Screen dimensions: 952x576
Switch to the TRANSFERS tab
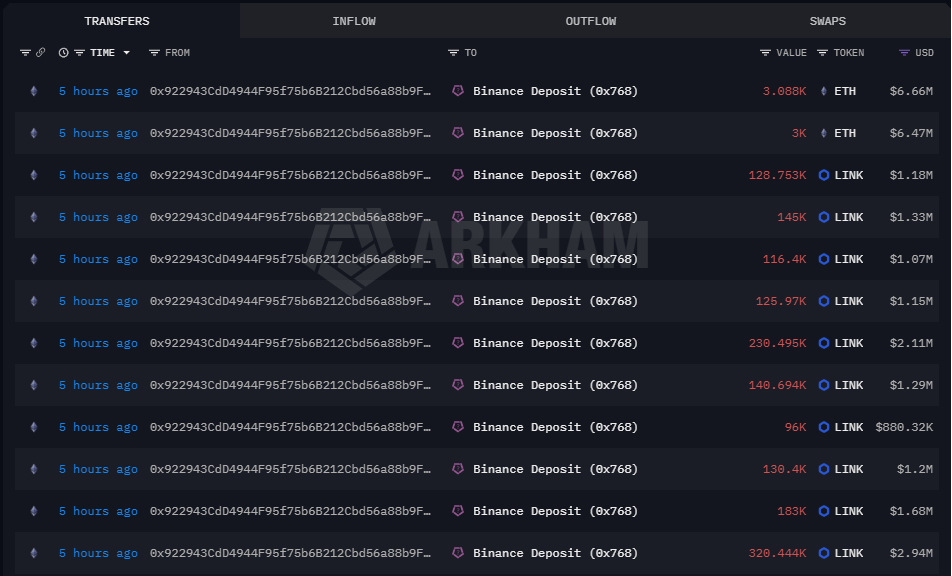coord(117,21)
